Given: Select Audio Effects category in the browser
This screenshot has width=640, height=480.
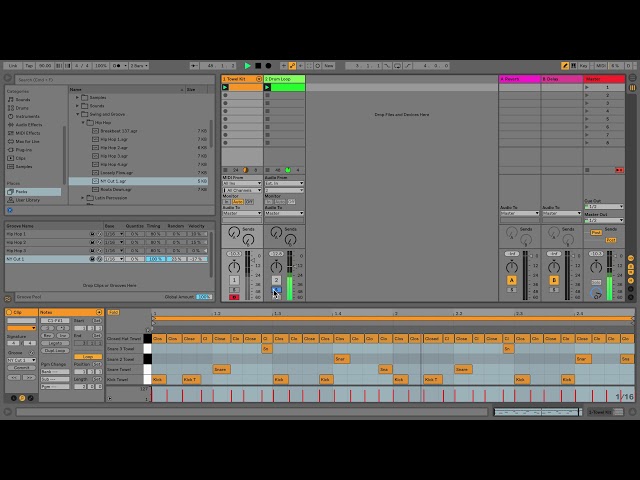Looking at the screenshot, I should click(28, 125).
